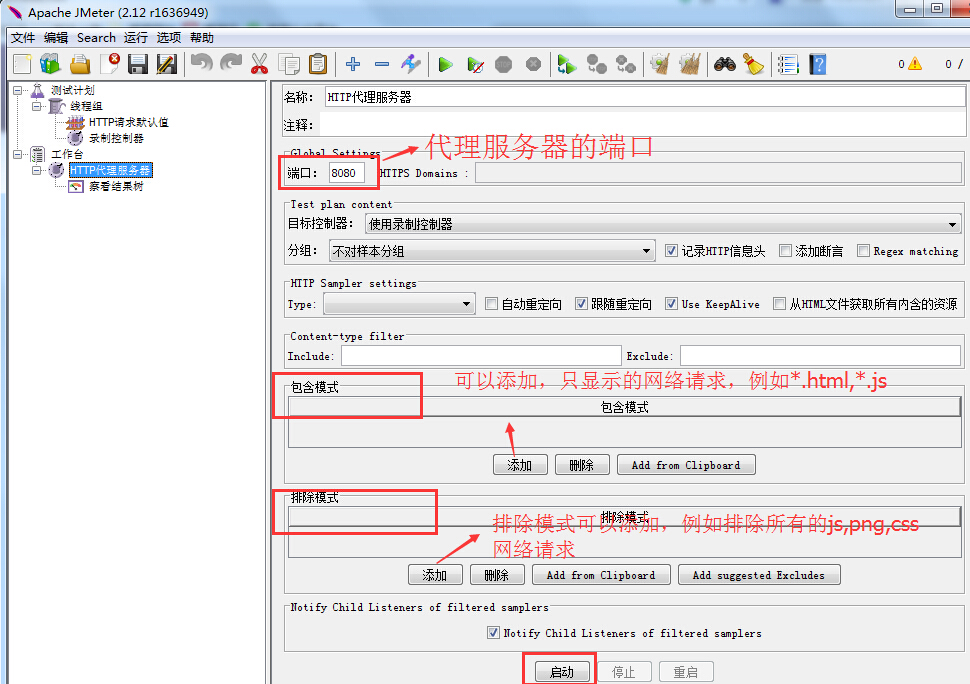
Task: Click 添加 under 排除模式
Action: pos(435,575)
